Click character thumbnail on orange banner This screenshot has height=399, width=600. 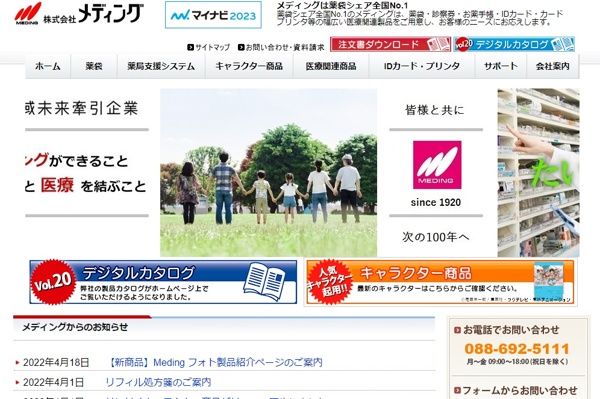point(549,282)
